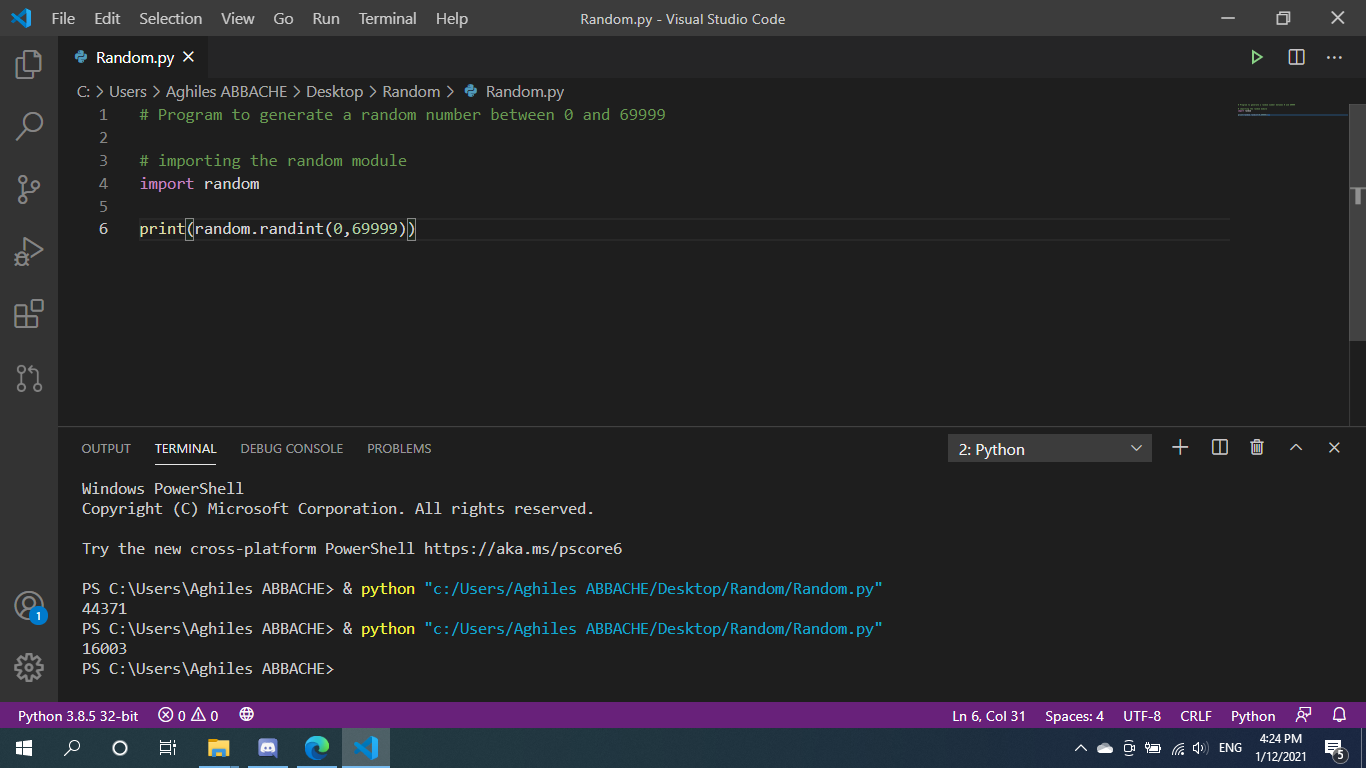Change file encoding via 'UTF-8'
Screen dimensions: 1366x768
tap(1142, 716)
